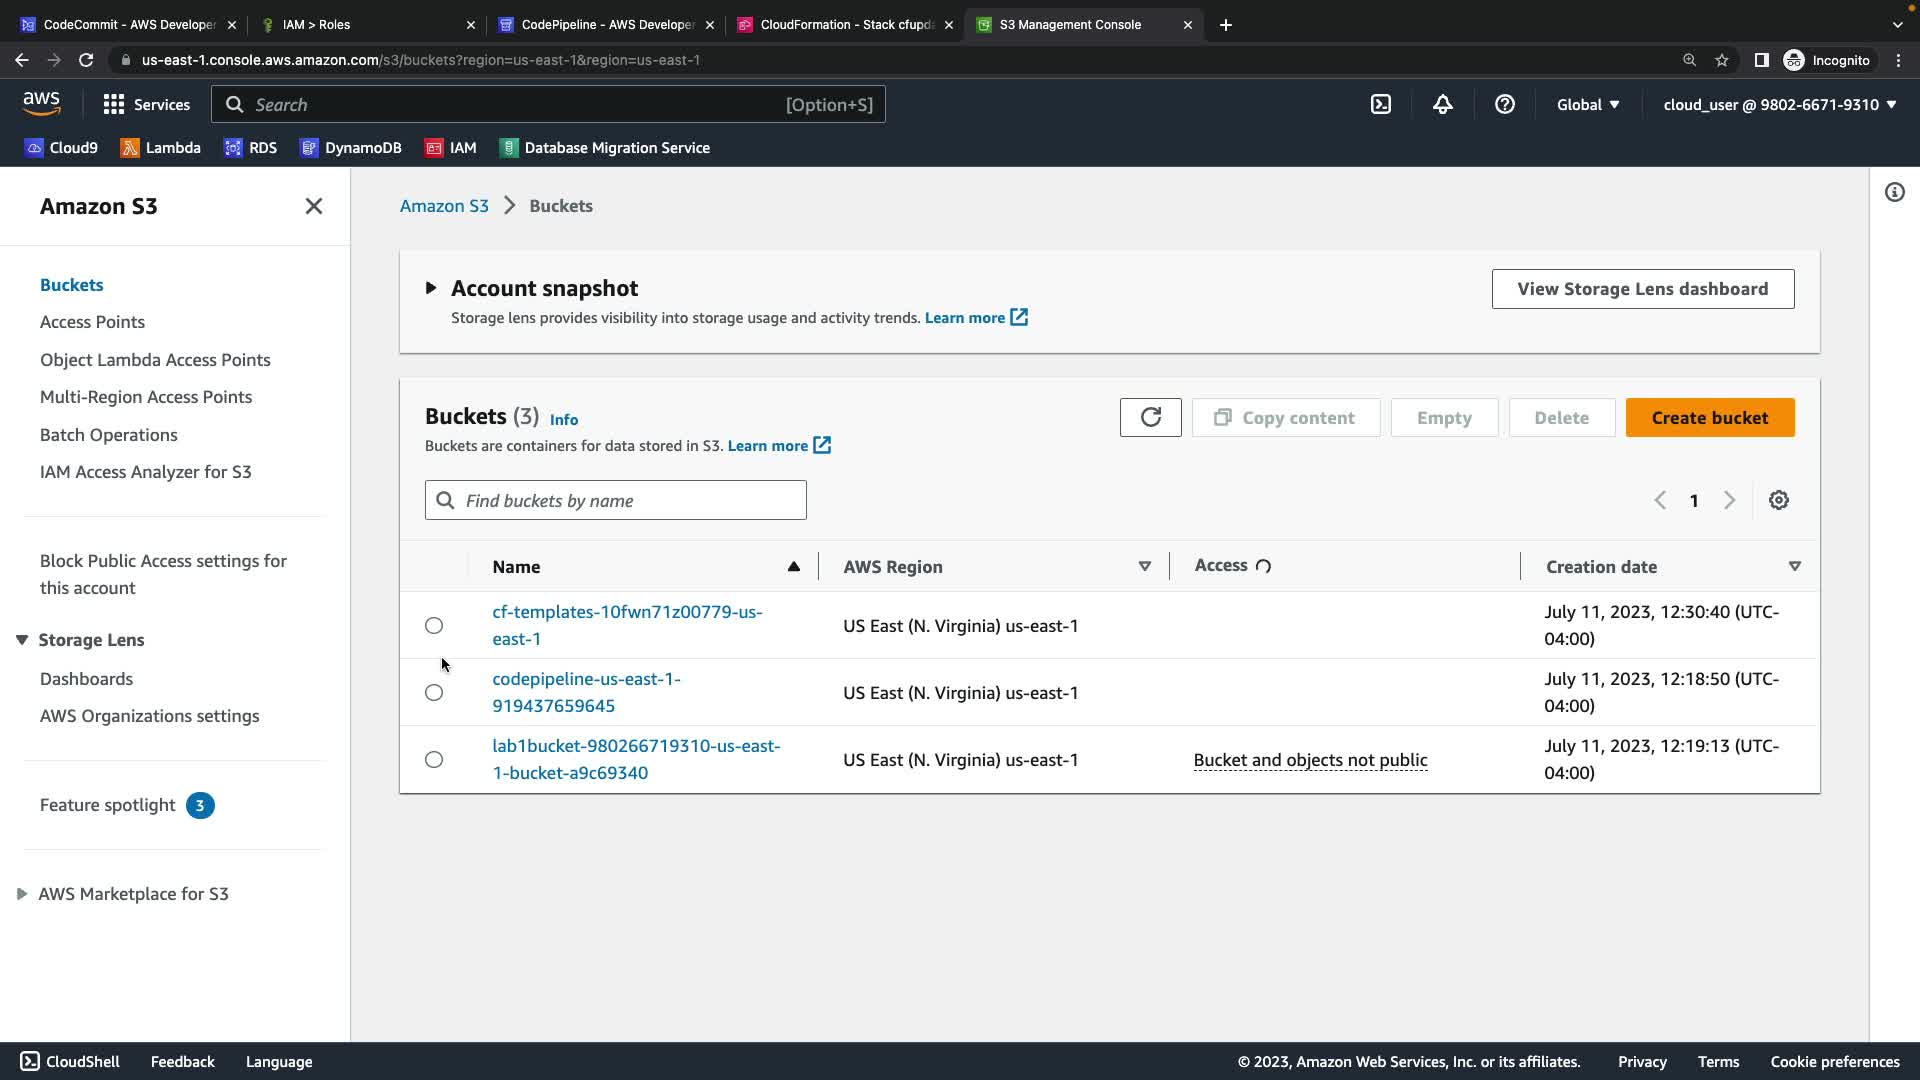1920x1080 pixels.
Task: Open the Global region dropdown
Action: click(1587, 104)
